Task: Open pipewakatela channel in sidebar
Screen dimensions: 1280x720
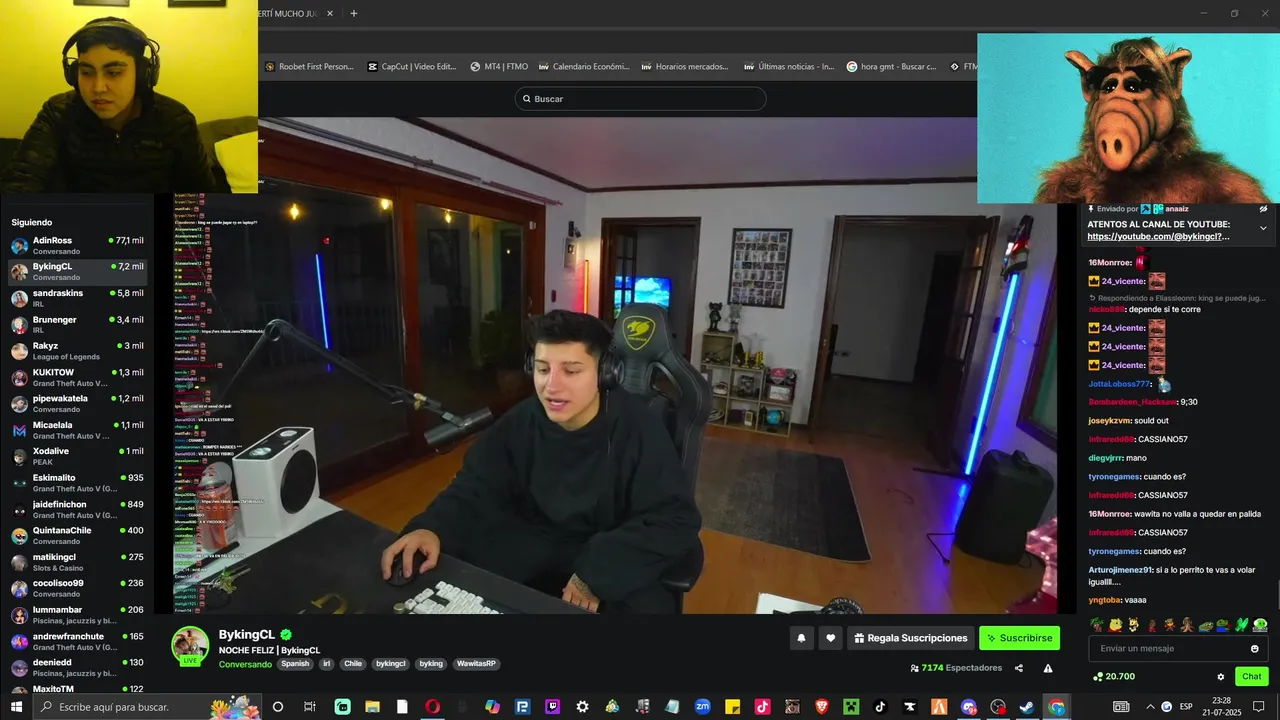Action: [78, 403]
